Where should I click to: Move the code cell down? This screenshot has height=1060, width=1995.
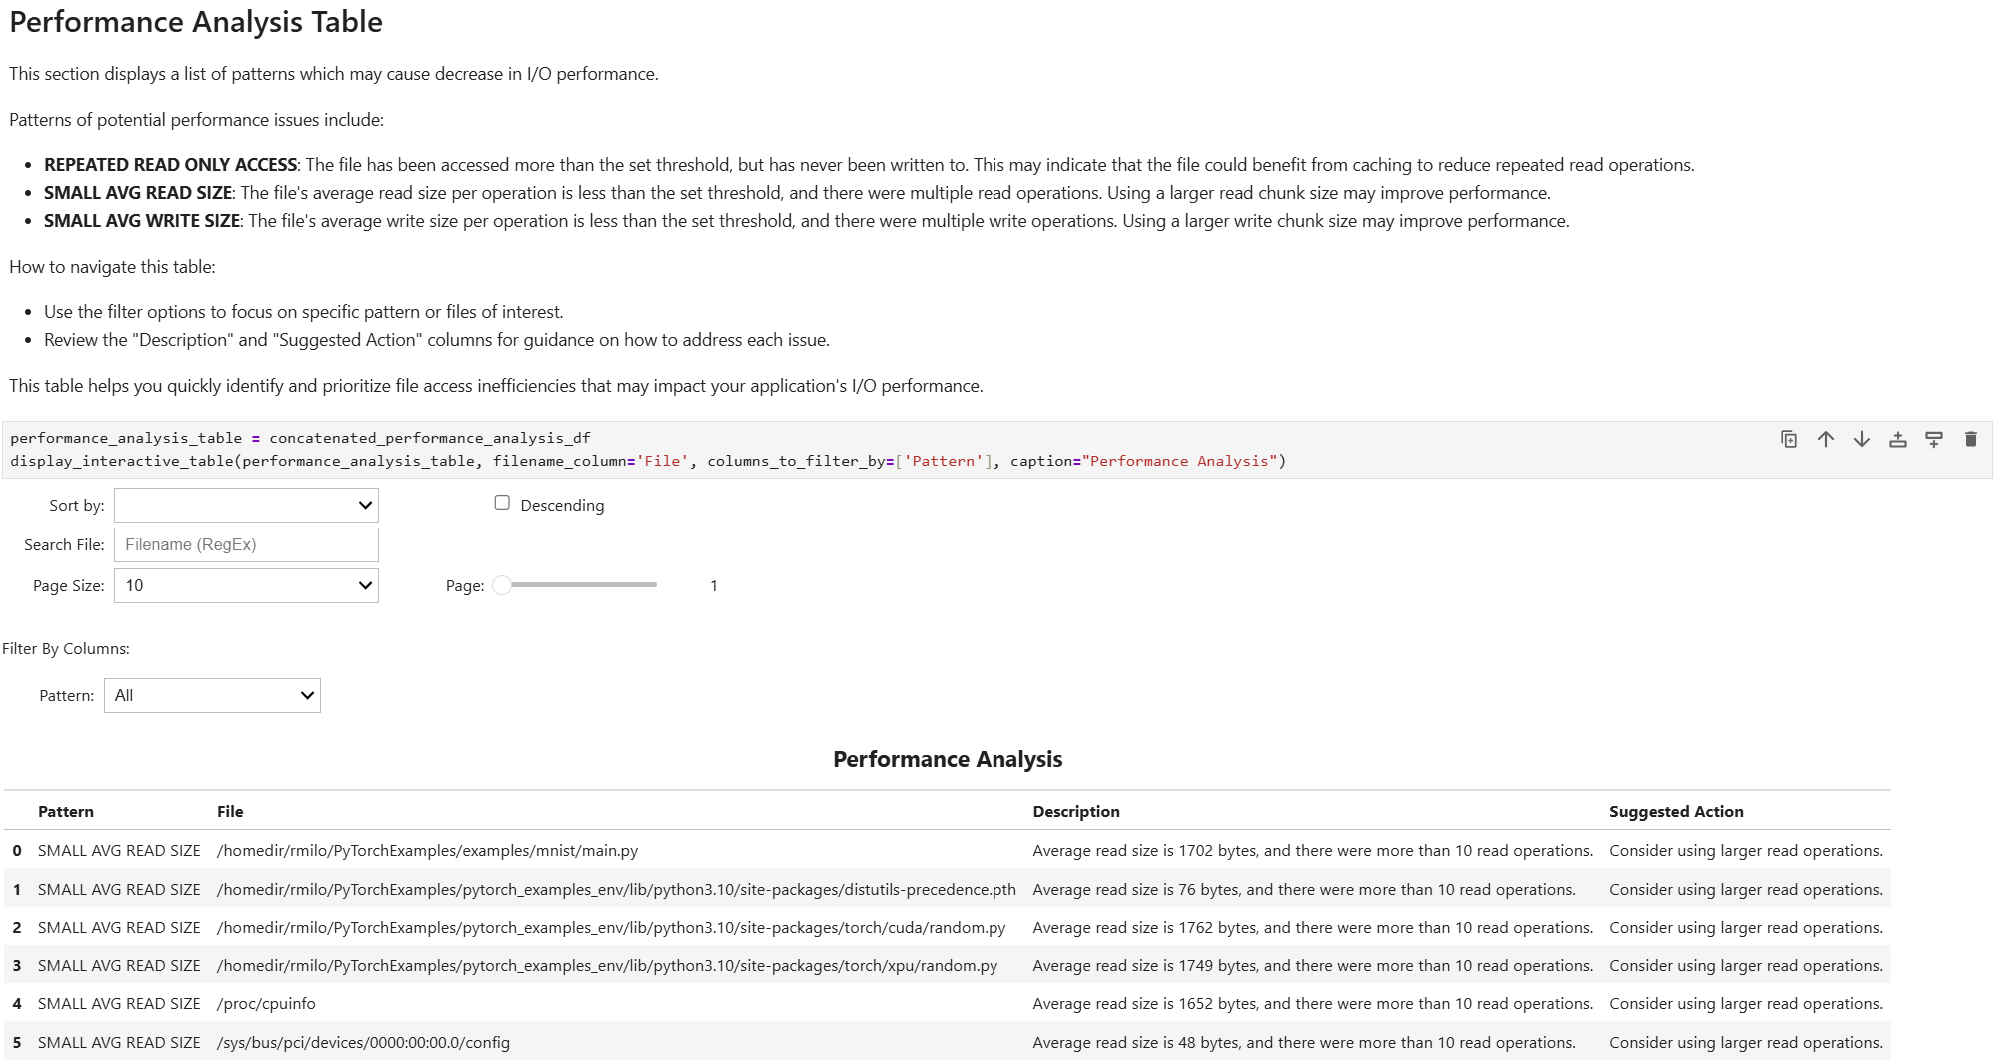1861,440
